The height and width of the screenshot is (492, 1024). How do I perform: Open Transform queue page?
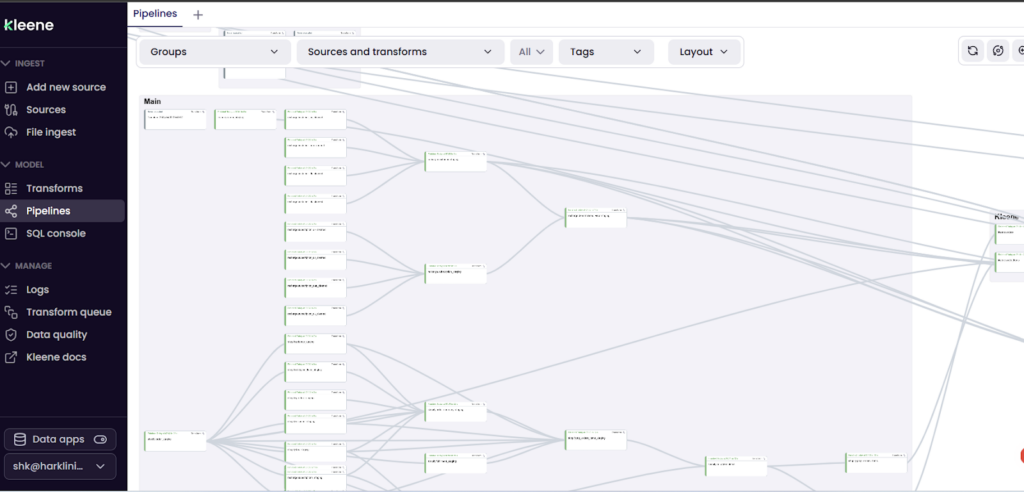pyautogui.click(x=68, y=312)
